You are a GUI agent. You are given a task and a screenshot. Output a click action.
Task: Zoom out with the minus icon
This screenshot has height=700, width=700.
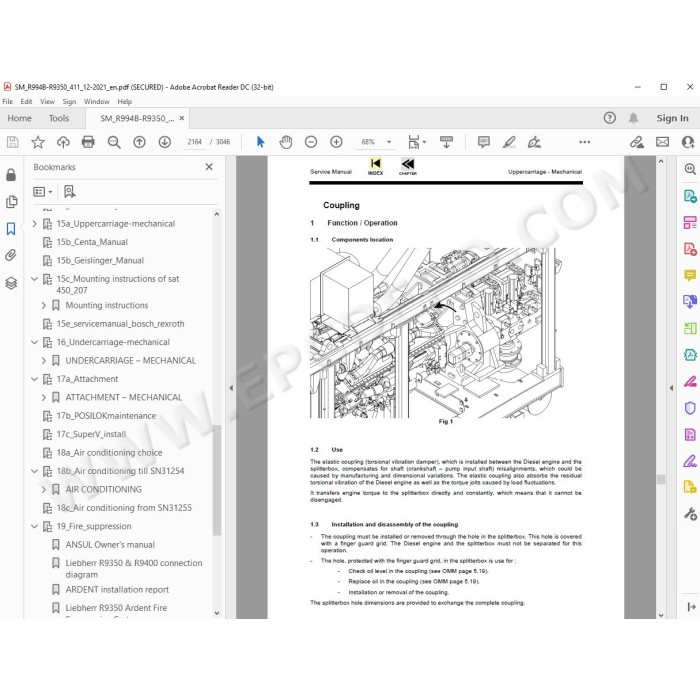tap(311, 142)
